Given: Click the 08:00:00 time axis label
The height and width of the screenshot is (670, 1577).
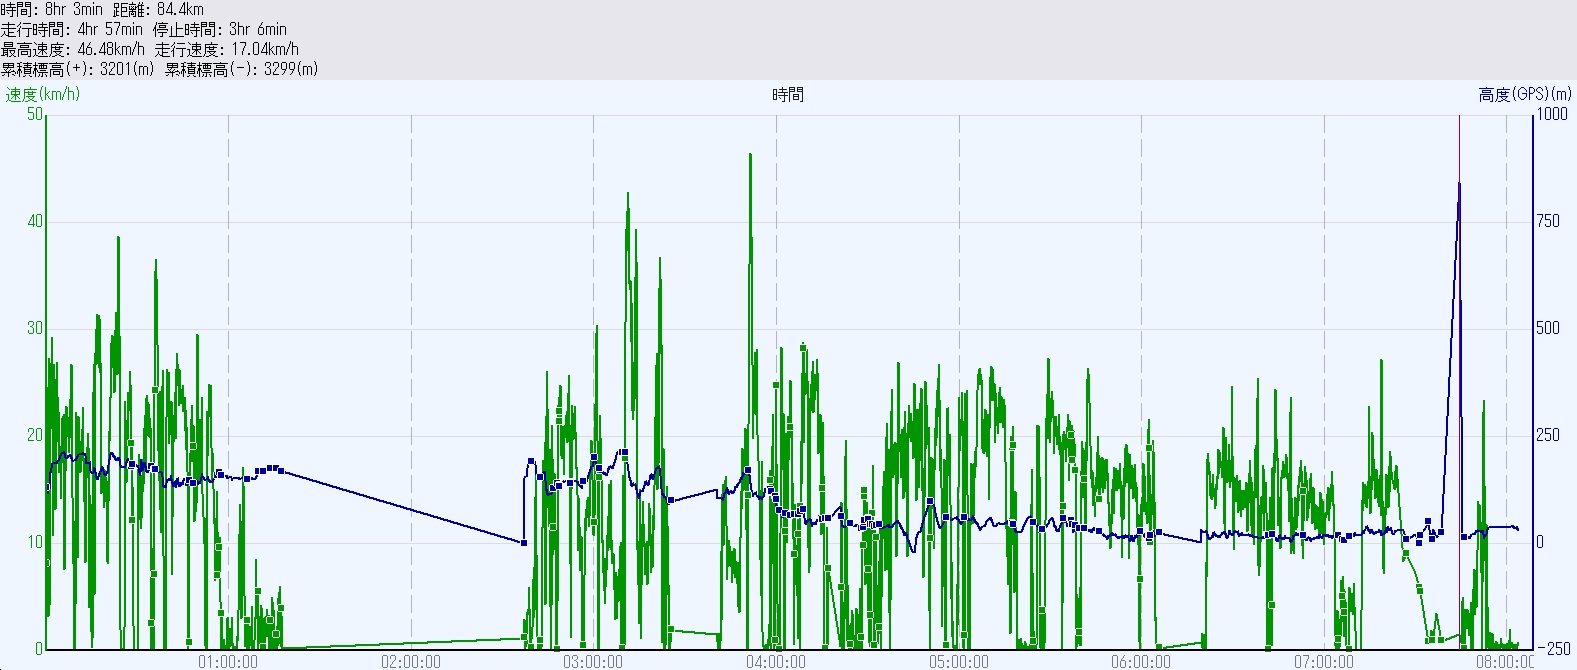Looking at the screenshot, I should pyautogui.click(x=1505, y=661).
